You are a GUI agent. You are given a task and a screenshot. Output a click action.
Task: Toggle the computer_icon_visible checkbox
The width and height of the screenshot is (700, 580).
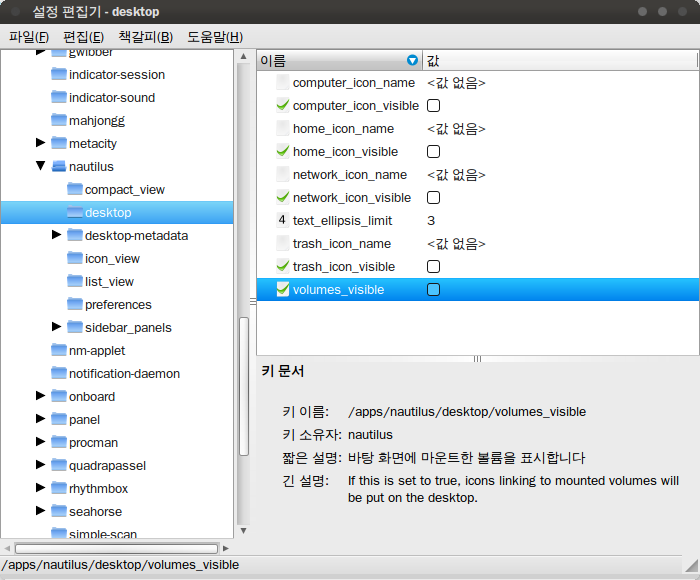click(x=433, y=106)
